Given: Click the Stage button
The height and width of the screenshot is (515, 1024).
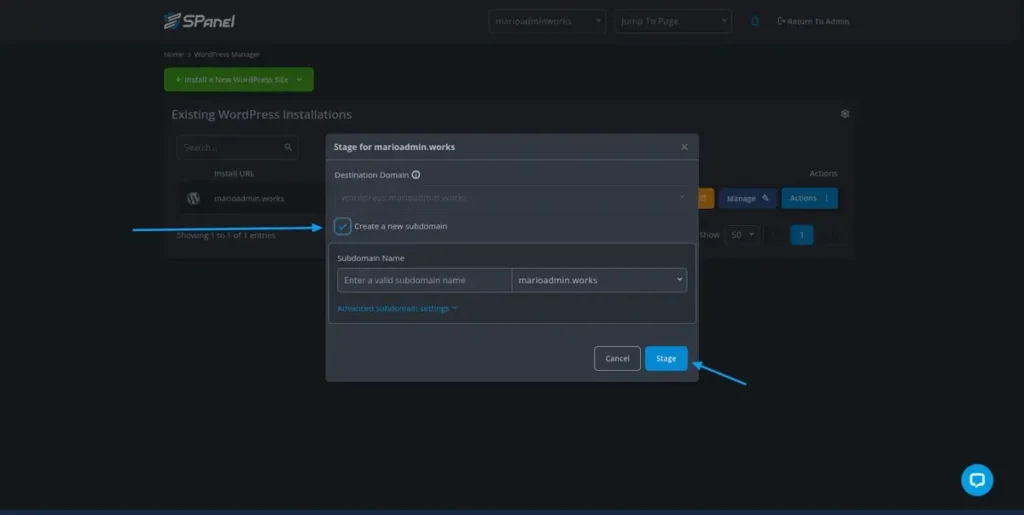Looking at the screenshot, I should (x=666, y=358).
